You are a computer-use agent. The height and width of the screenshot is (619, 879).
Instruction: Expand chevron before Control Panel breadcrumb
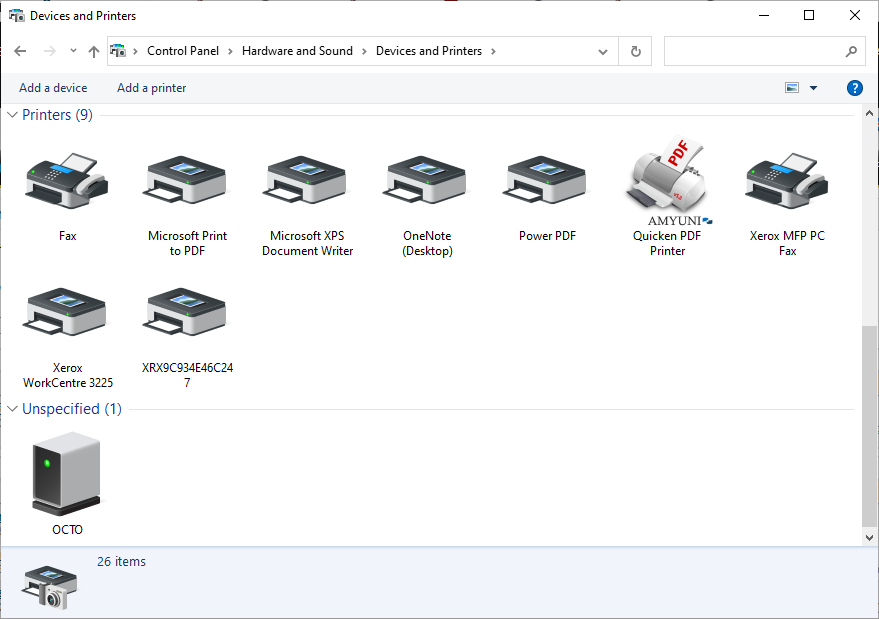(x=135, y=52)
